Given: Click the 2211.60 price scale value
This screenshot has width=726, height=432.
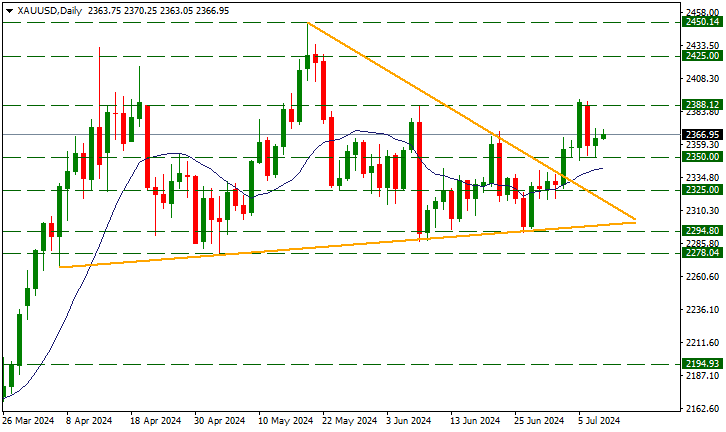Looking at the screenshot, I should point(702,343).
